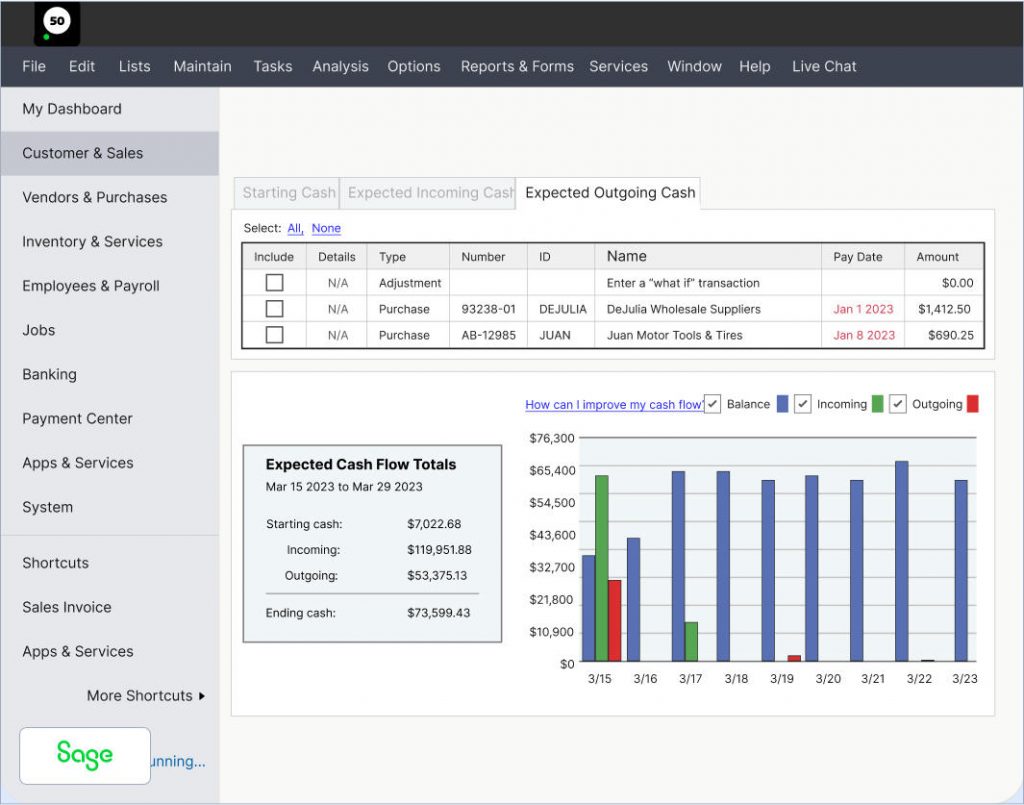Switch to the Starting Cash tab

click(x=289, y=193)
